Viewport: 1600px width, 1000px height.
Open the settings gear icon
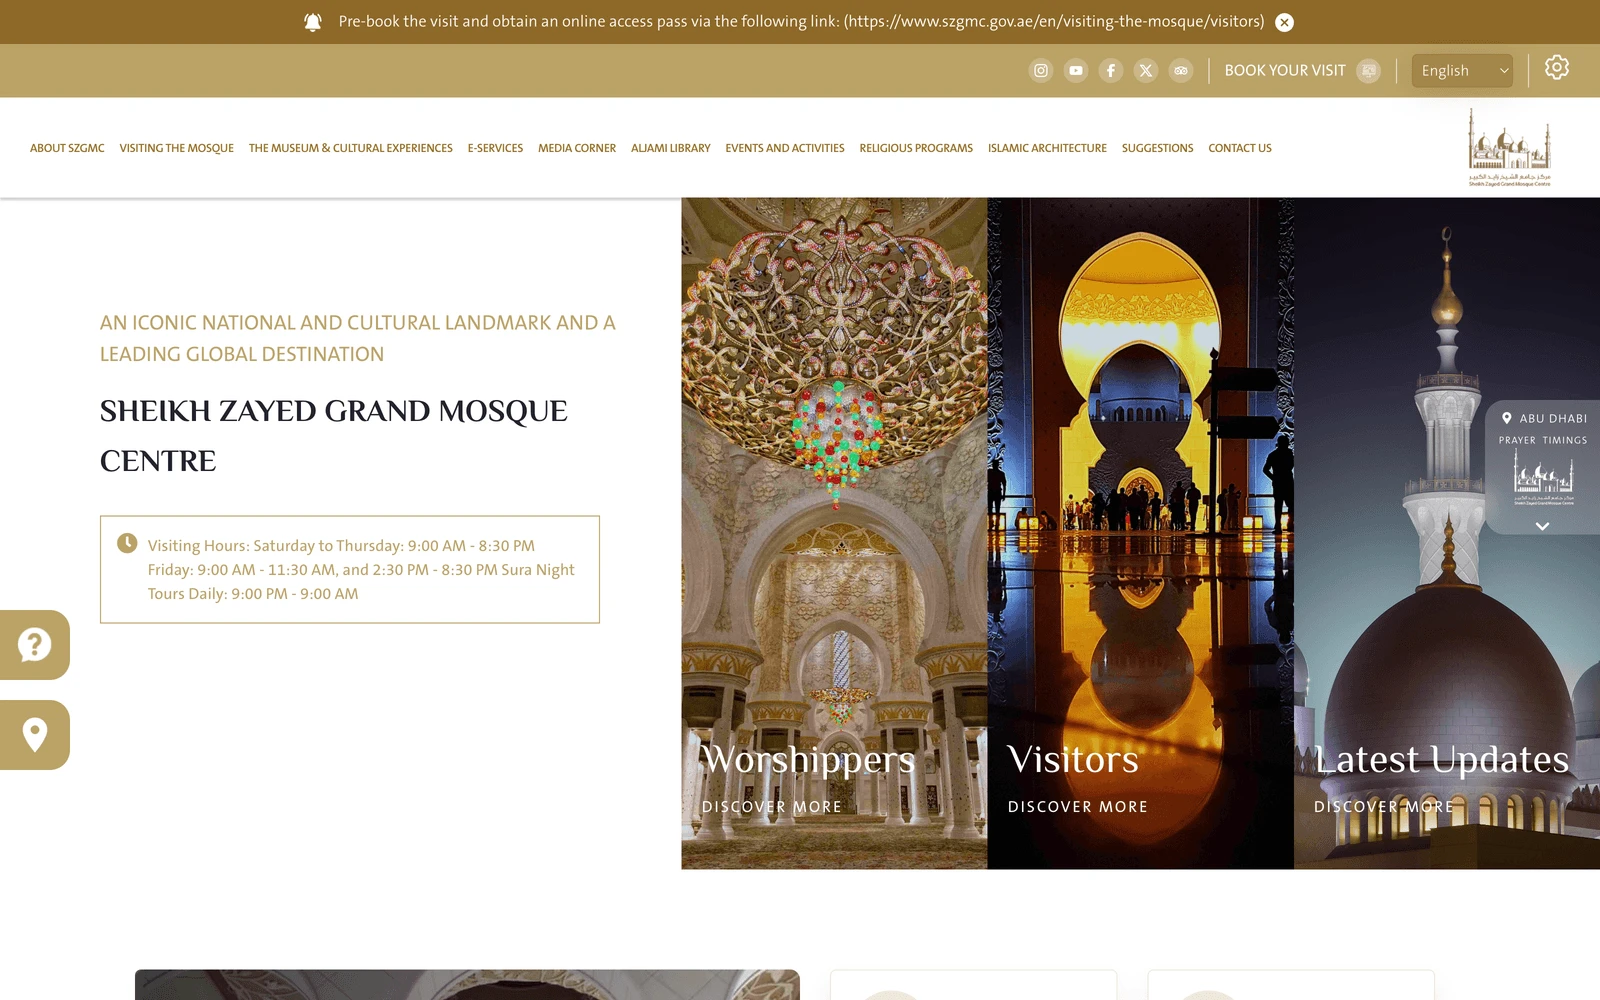[x=1557, y=67]
